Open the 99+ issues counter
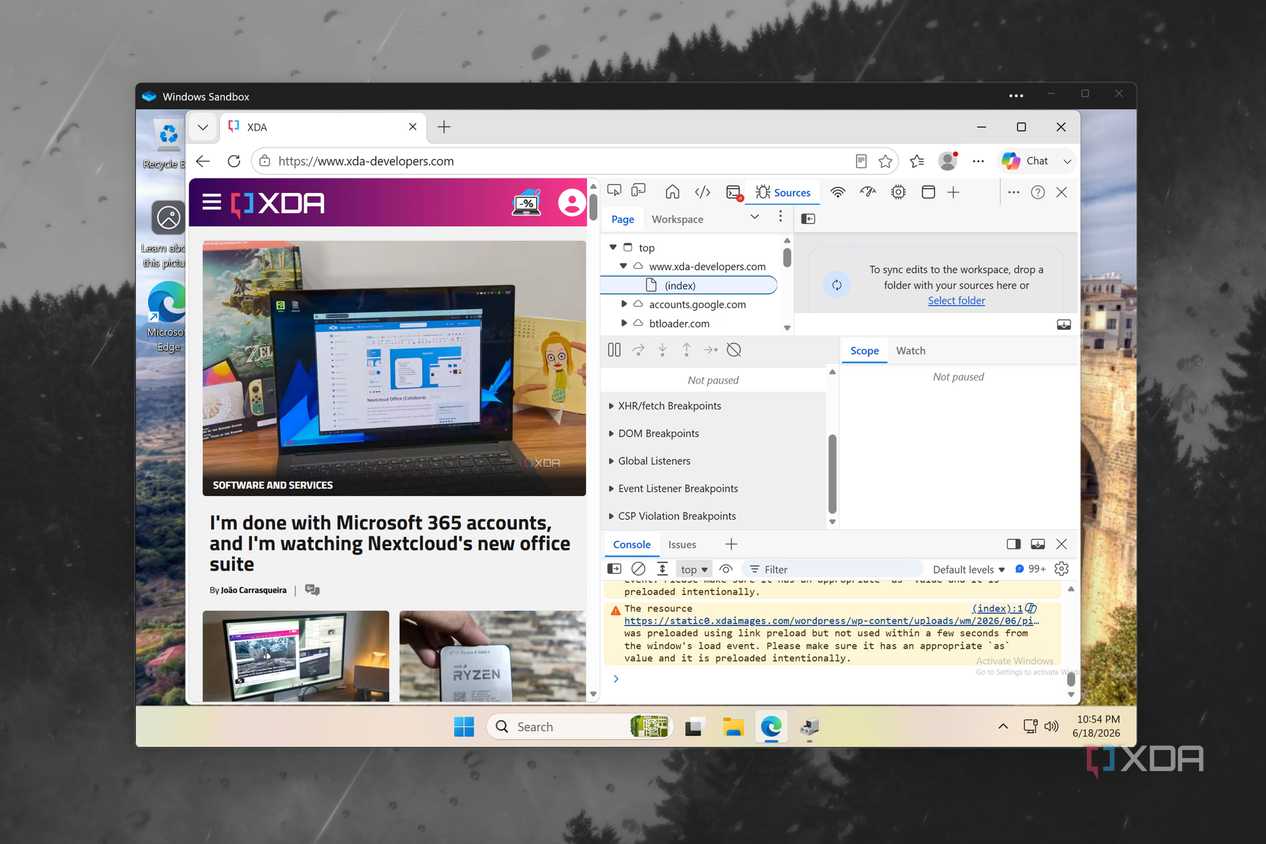Viewport: 1266px width, 844px height. pos(1030,569)
